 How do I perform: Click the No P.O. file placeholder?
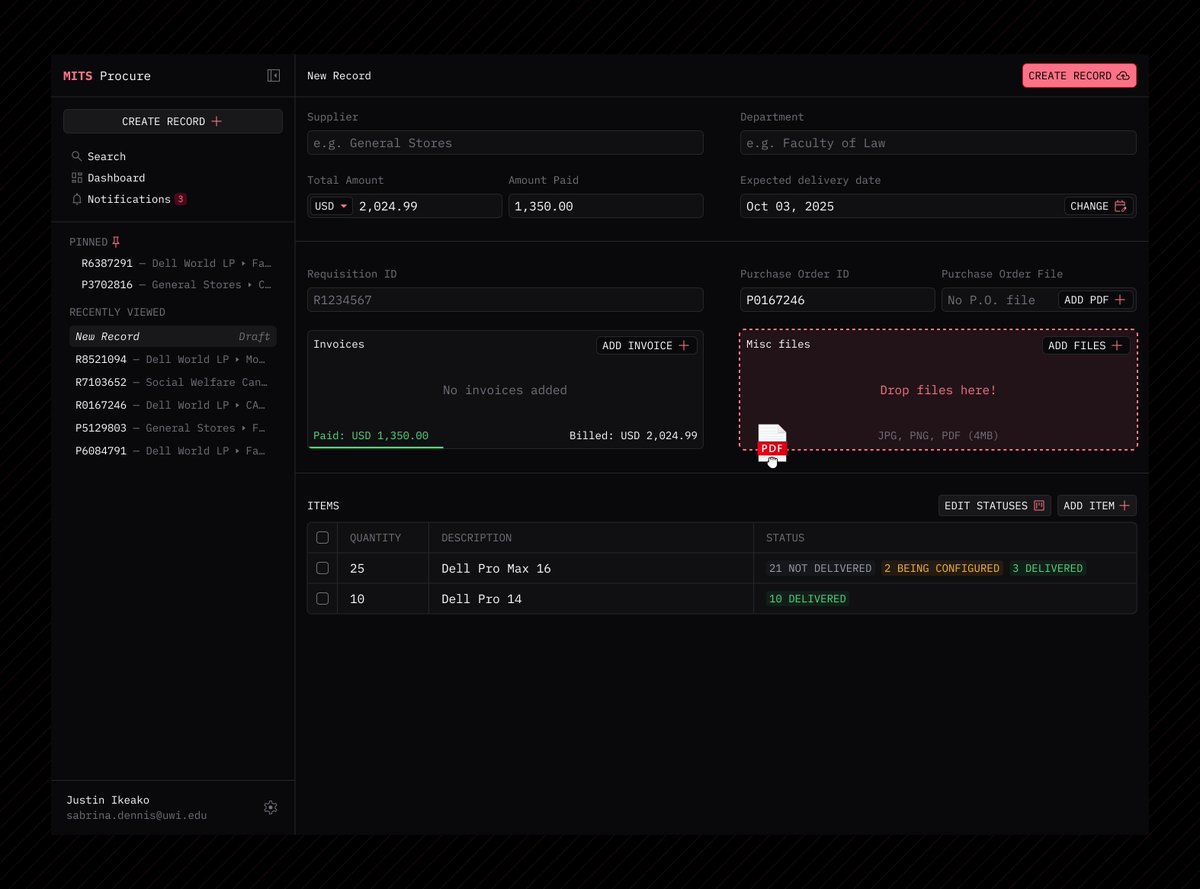point(991,300)
